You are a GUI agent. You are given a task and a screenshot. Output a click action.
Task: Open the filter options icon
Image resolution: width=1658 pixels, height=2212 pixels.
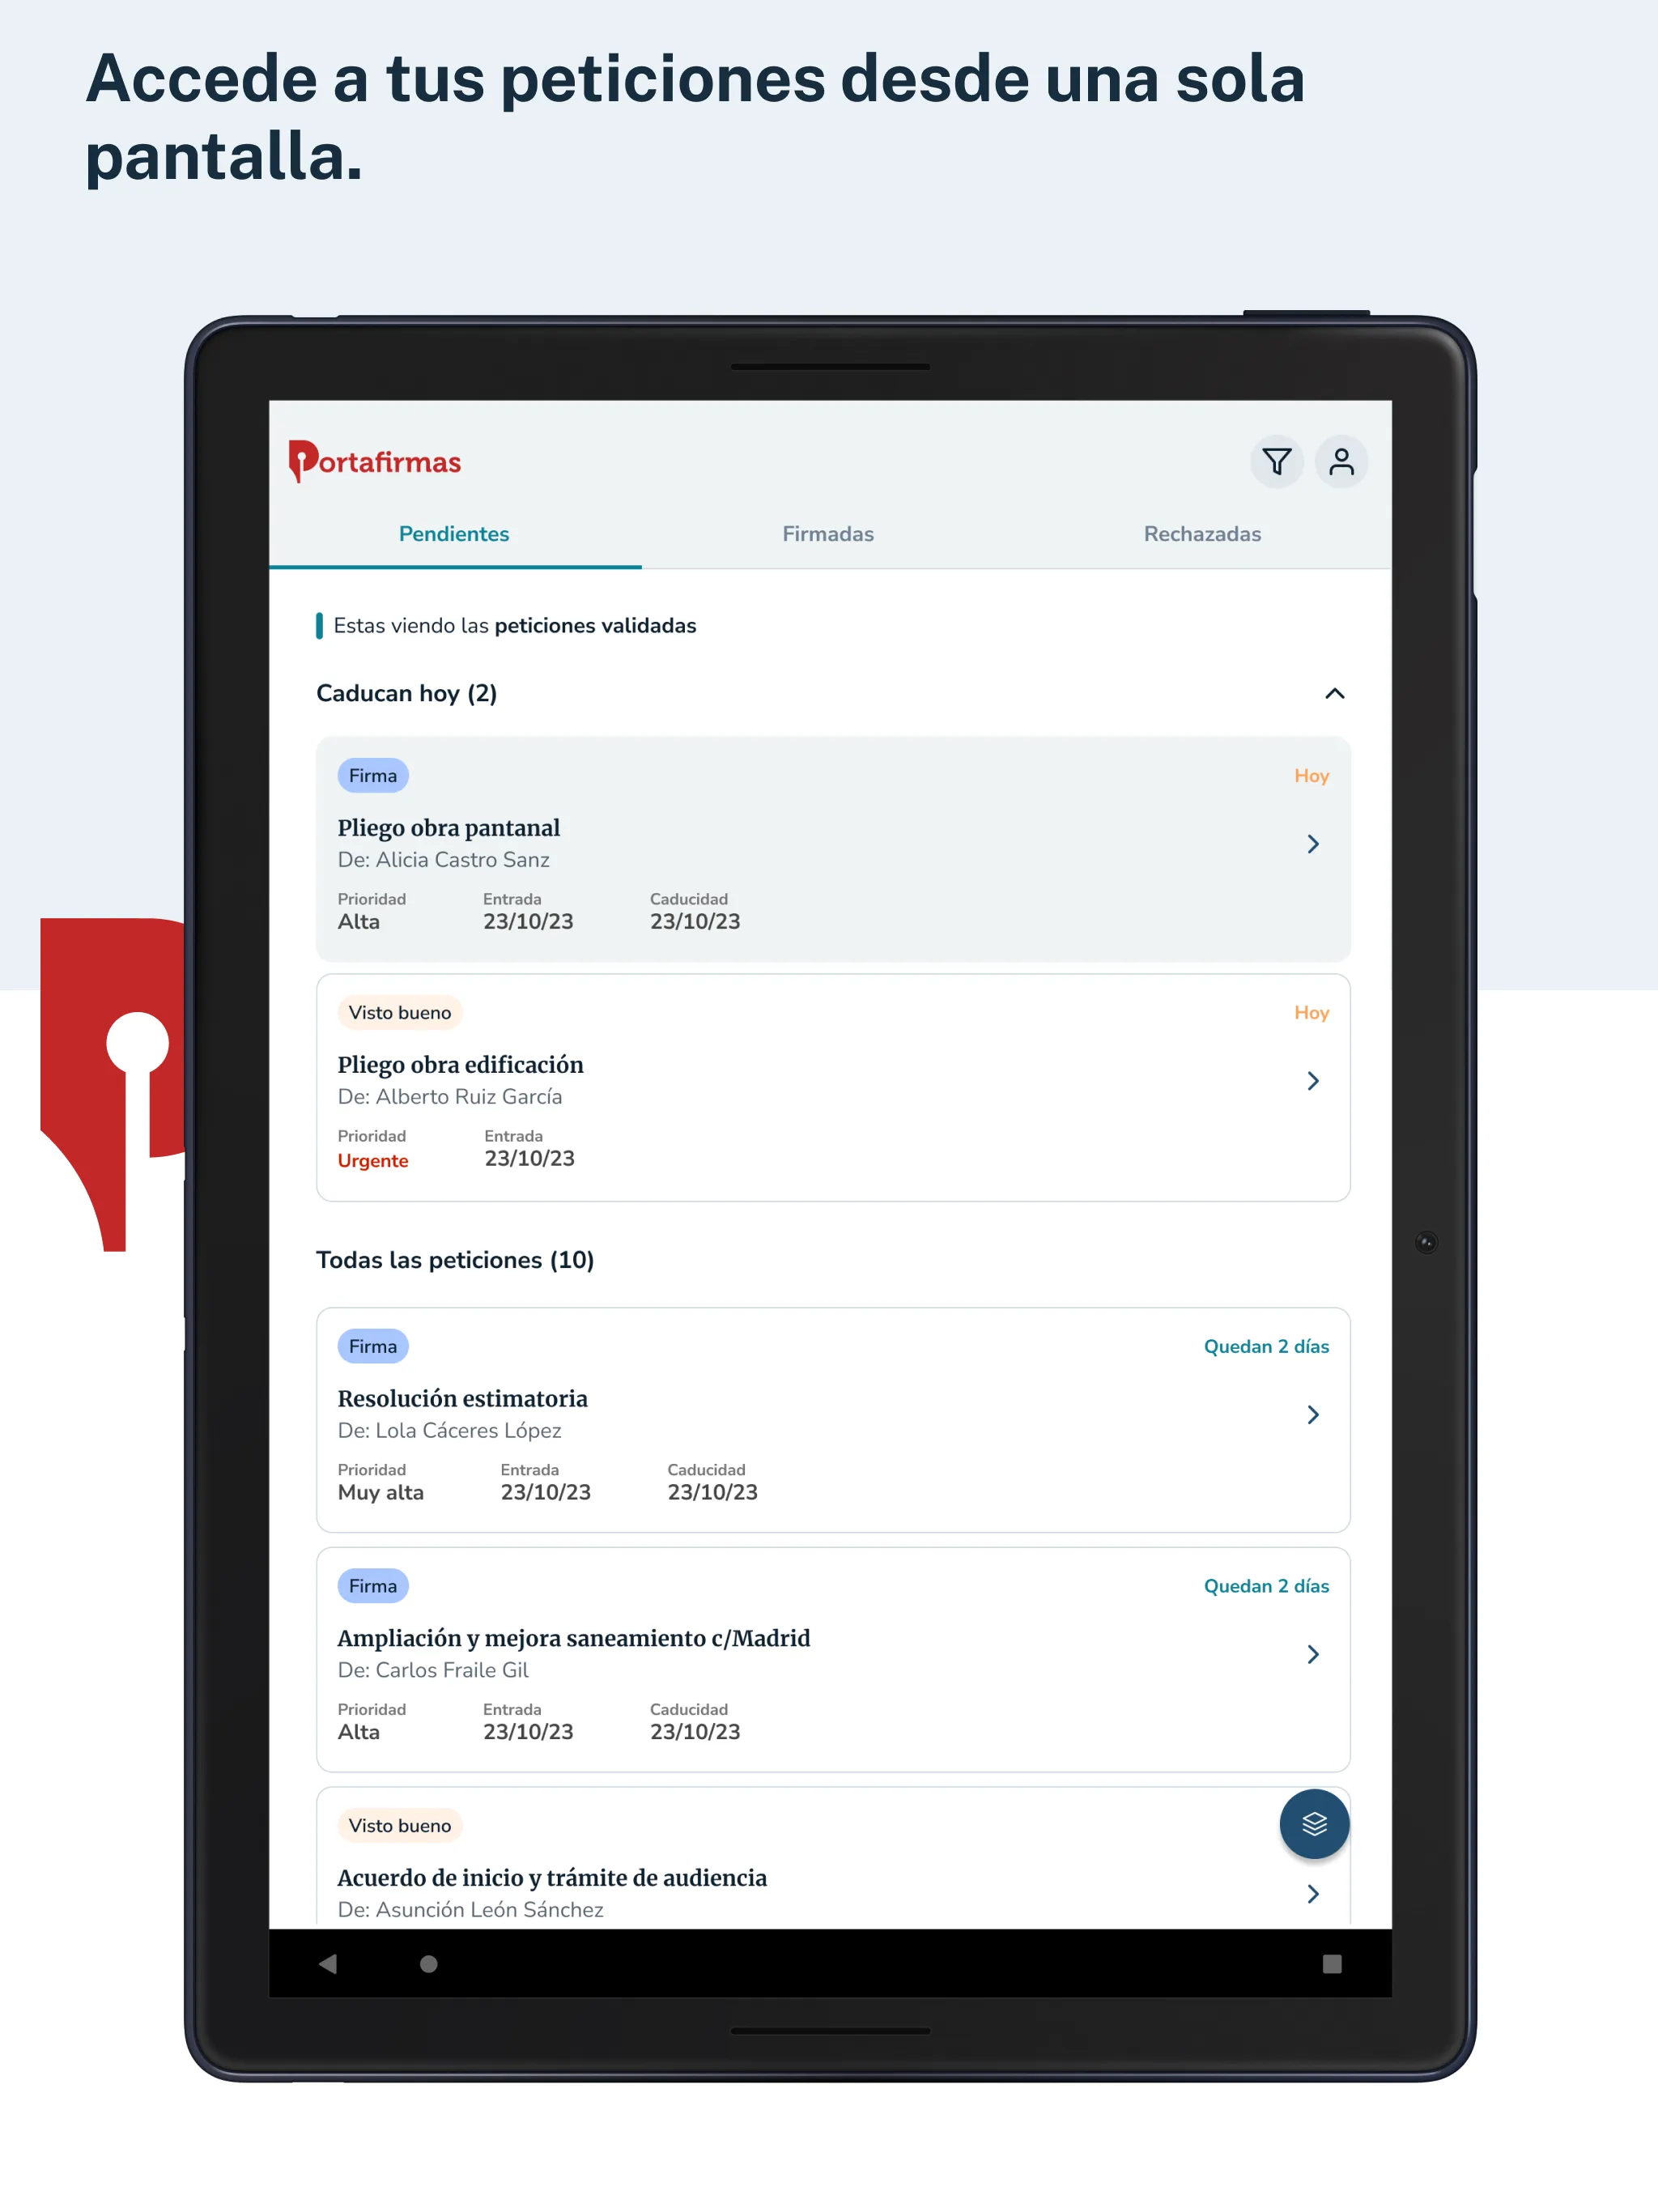point(1273,462)
